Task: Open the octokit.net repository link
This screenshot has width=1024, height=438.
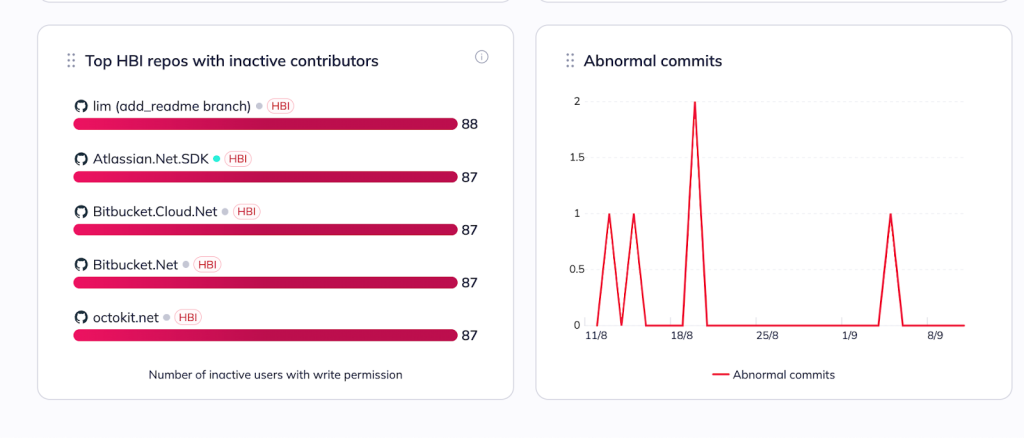Action: pyautogui.click(x=126, y=317)
